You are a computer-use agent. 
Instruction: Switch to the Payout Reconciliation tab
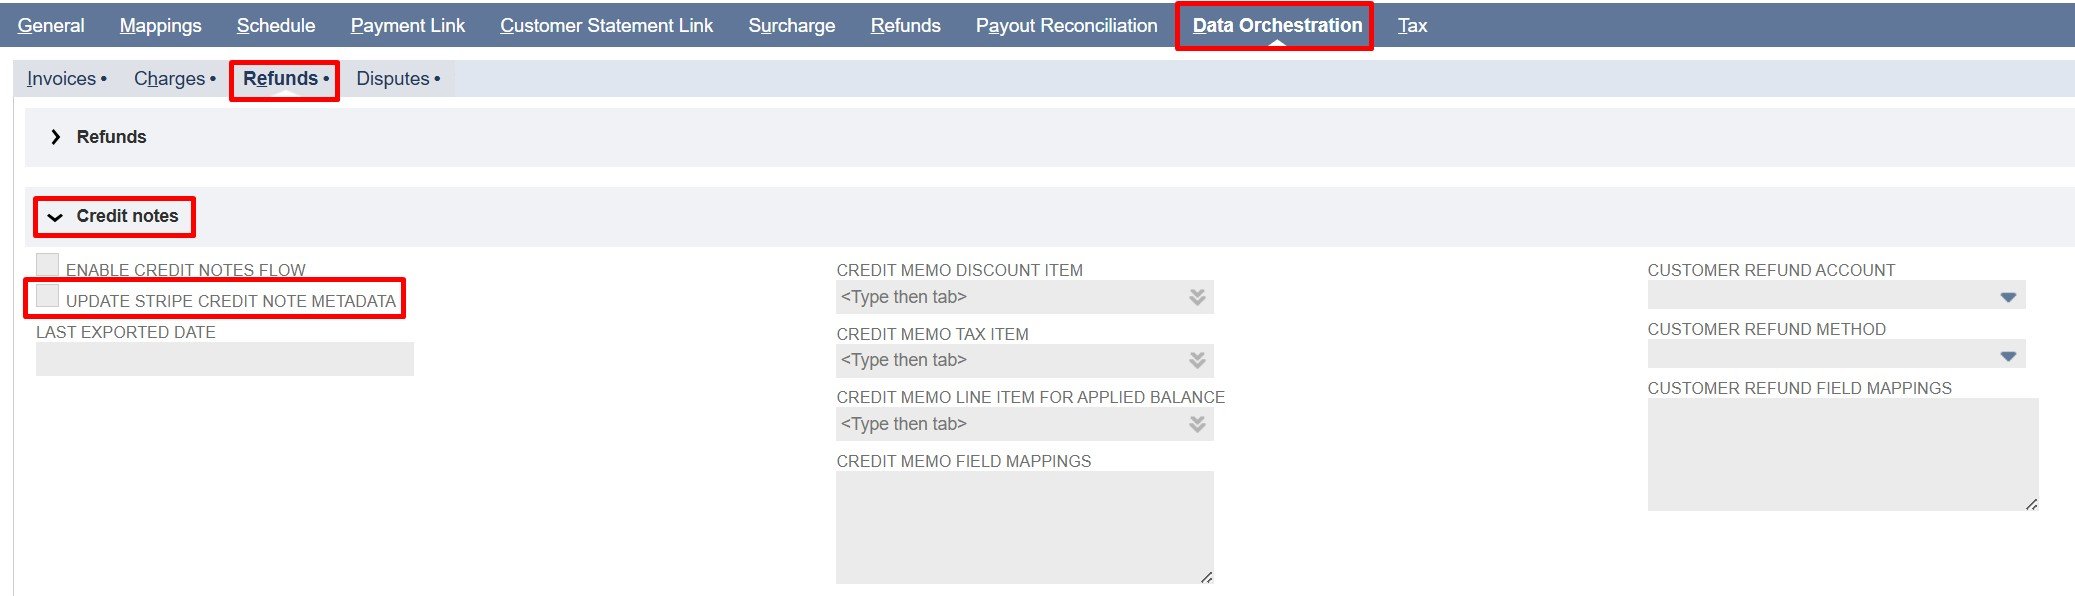[x=1066, y=26]
